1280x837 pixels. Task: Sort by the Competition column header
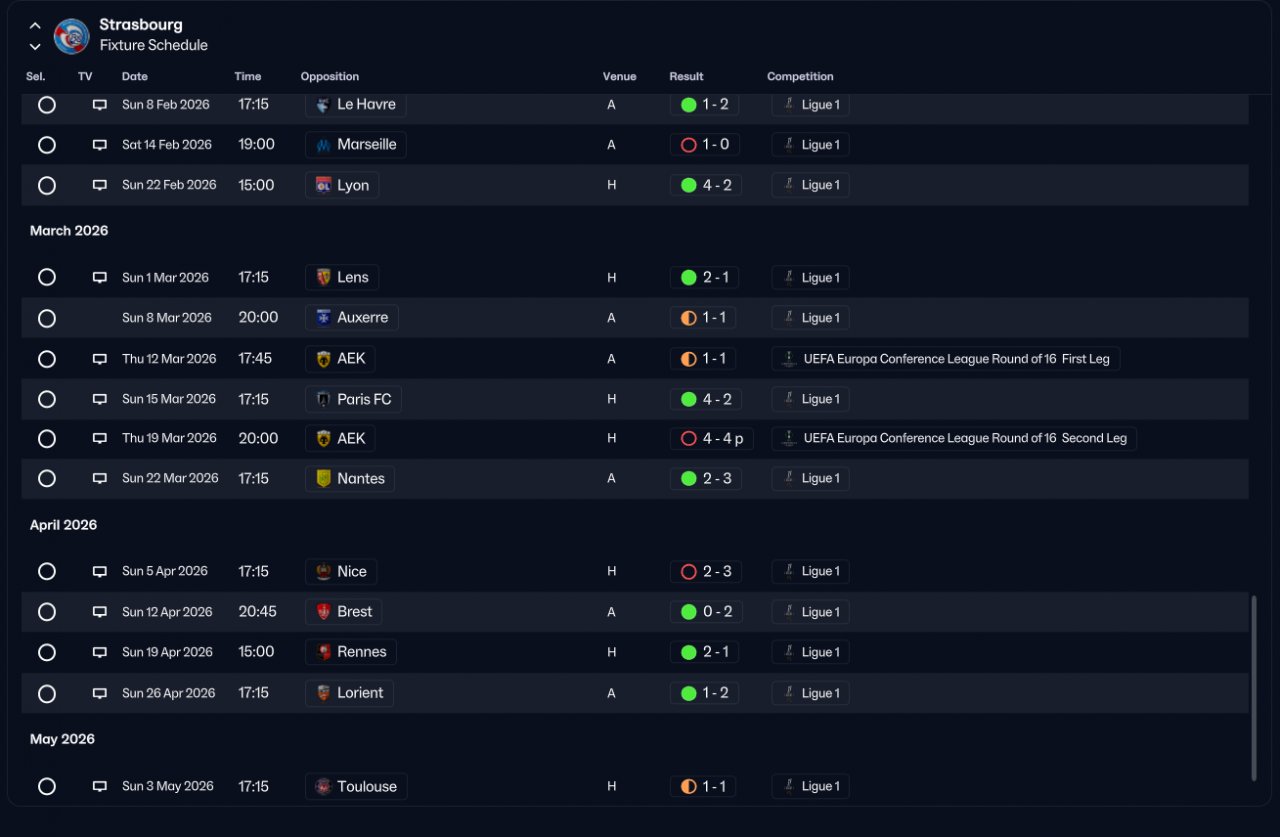(800, 77)
